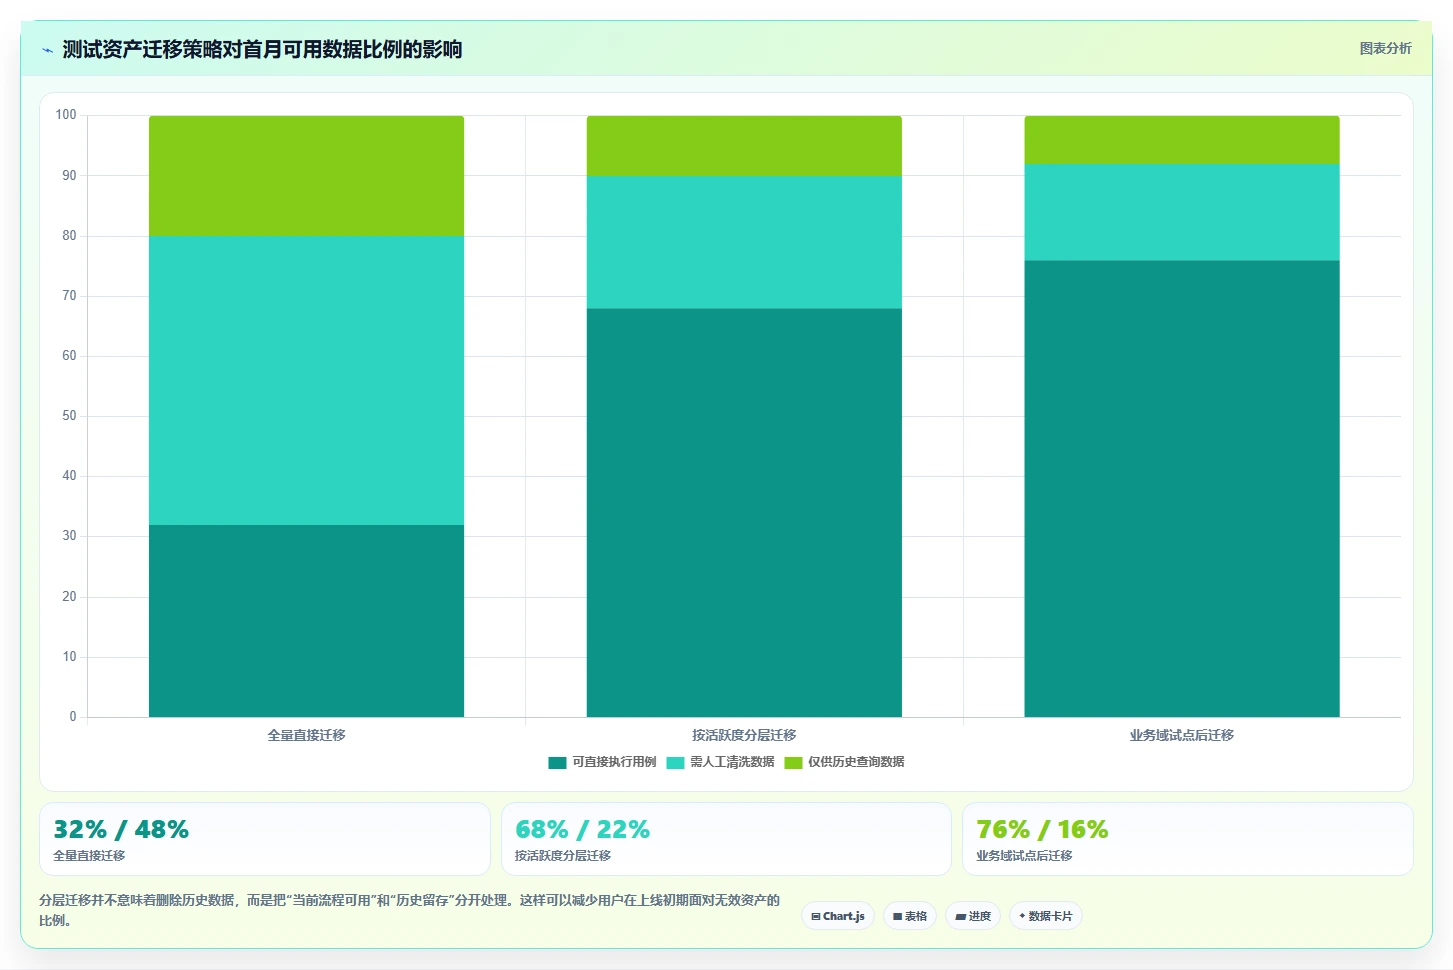The width and height of the screenshot is (1453, 970).
Task: Click the 全量直接迁移 dark teal bar segment
Action: (x=306, y=621)
